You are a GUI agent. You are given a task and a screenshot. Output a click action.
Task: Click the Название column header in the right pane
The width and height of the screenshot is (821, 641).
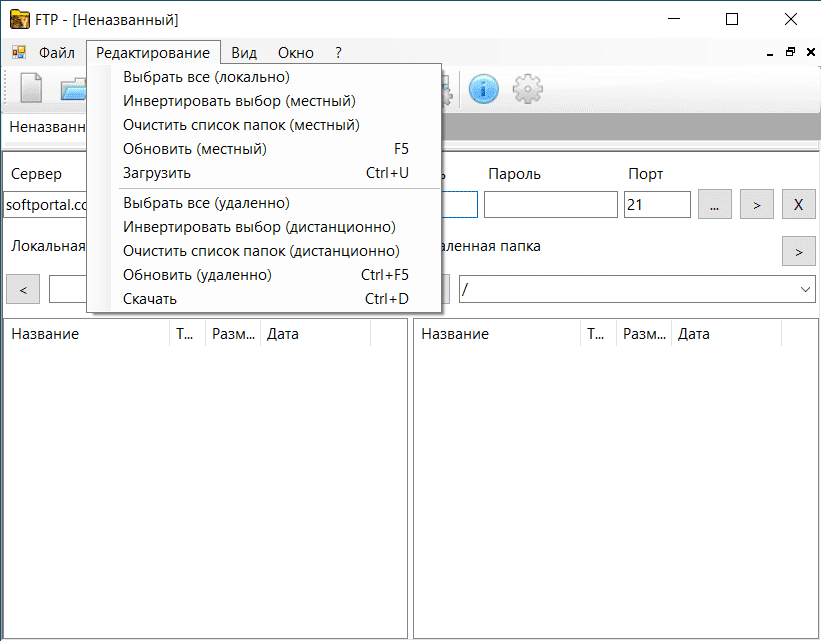click(x=497, y=334)
